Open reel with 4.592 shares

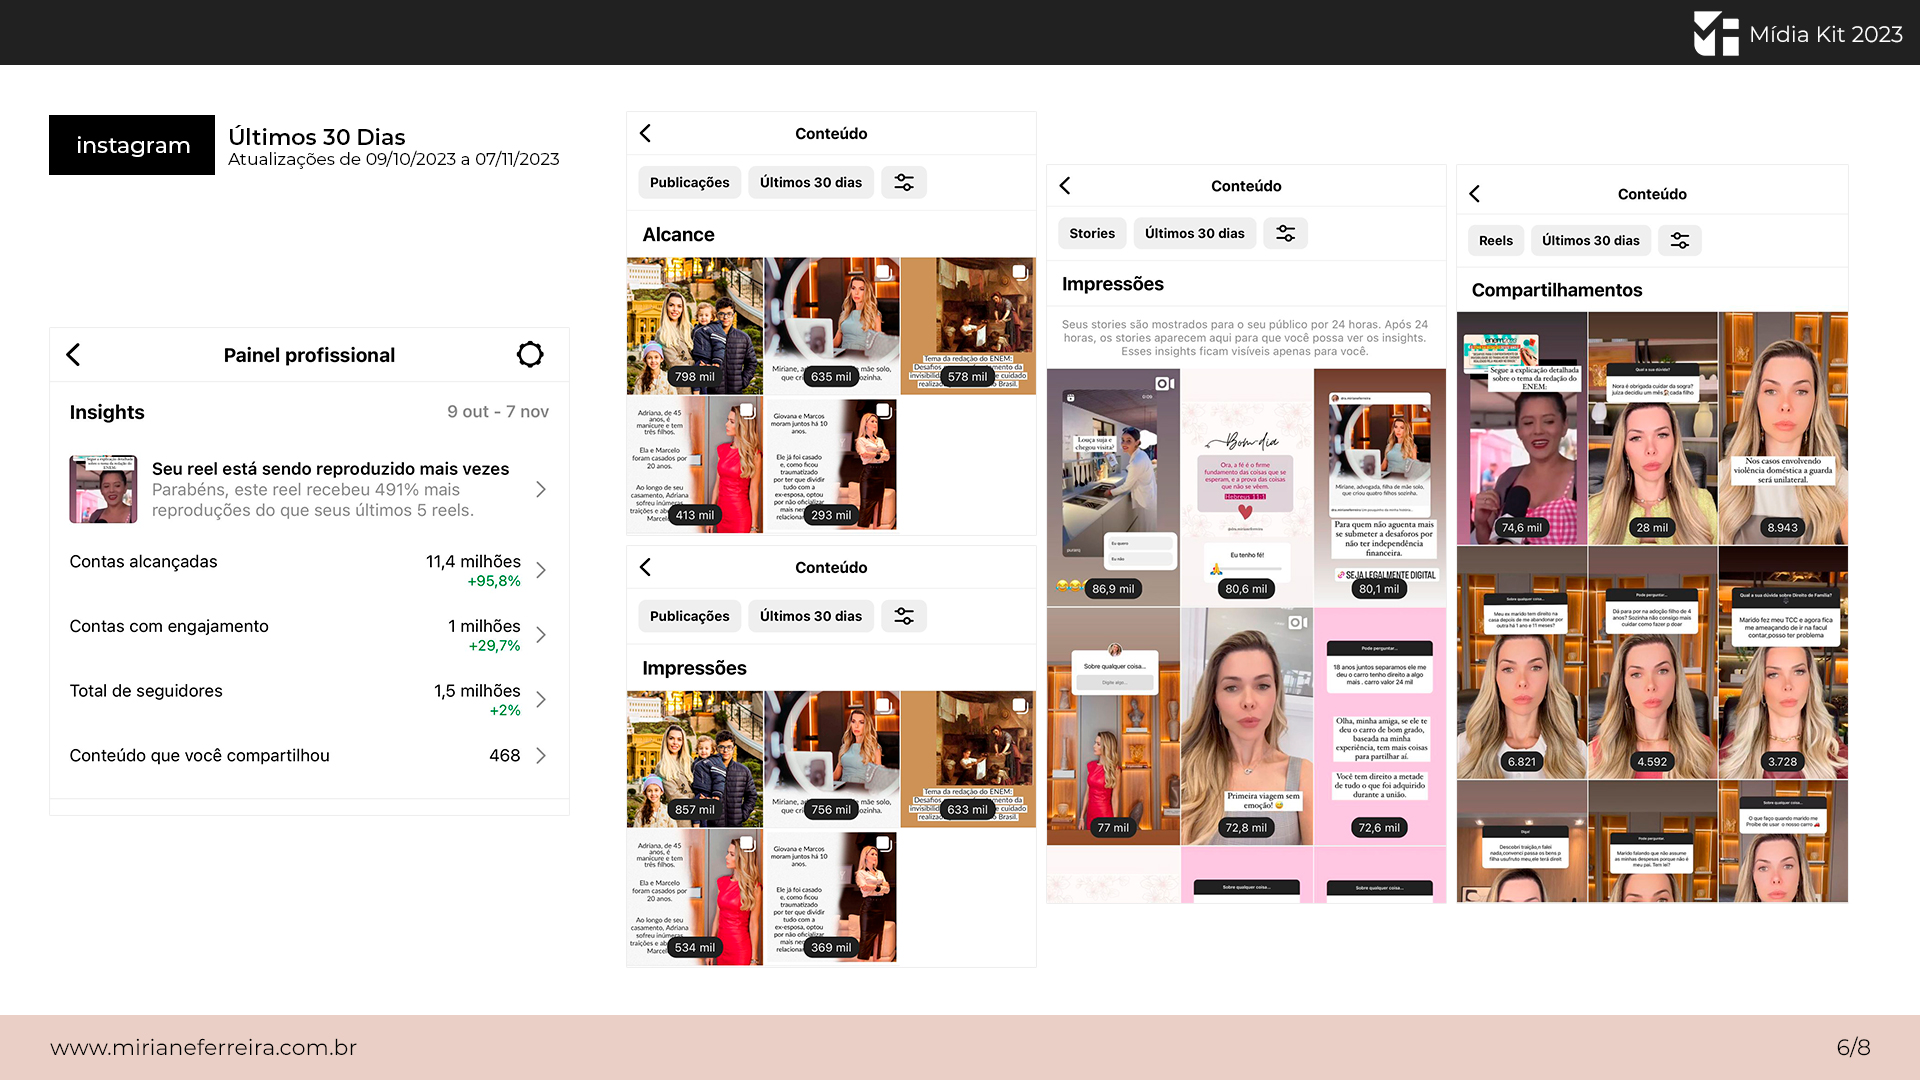pos(1652,662)
